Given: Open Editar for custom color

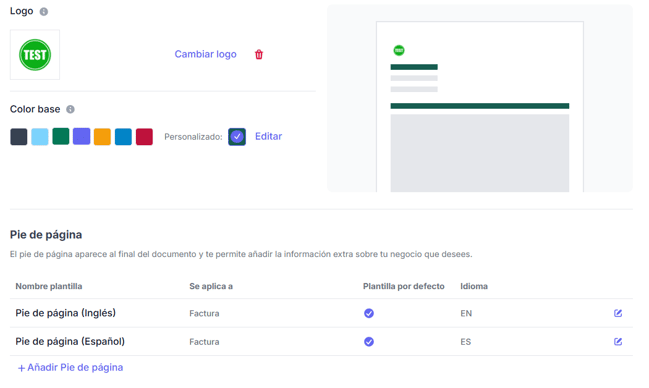Looking at the screenshot, I should 268,136.
